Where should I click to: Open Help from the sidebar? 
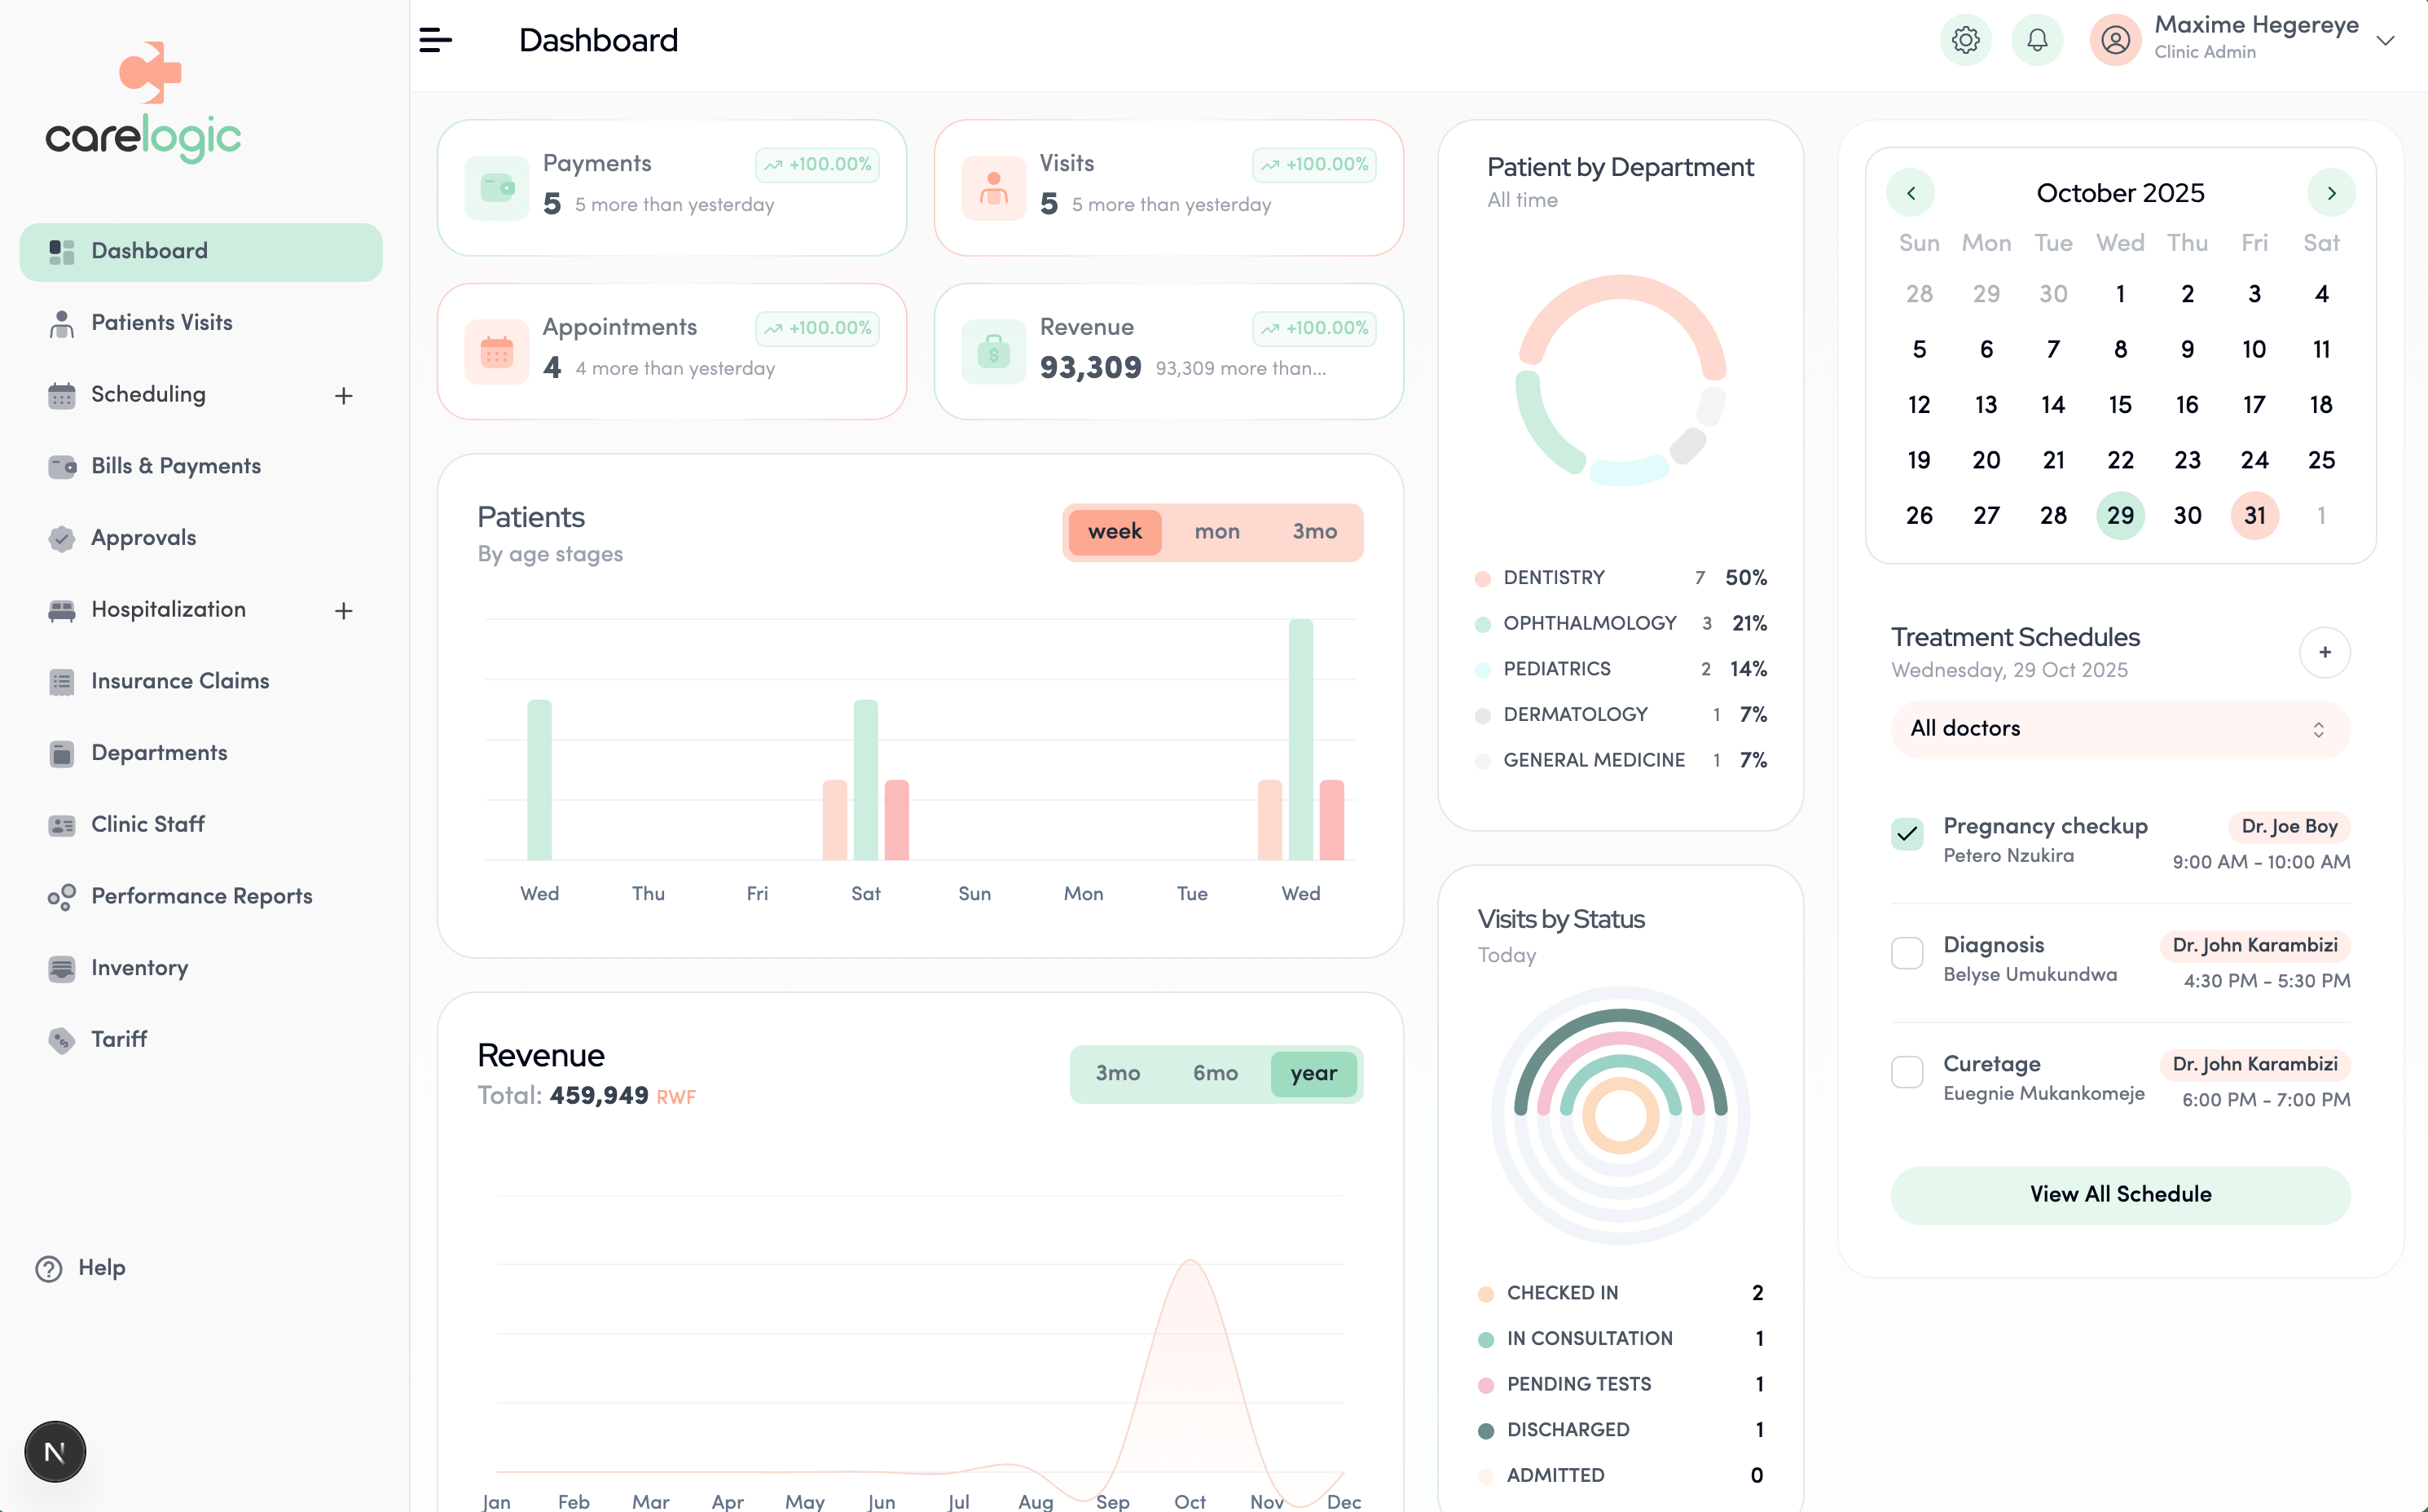click(x=100, y=1268)
